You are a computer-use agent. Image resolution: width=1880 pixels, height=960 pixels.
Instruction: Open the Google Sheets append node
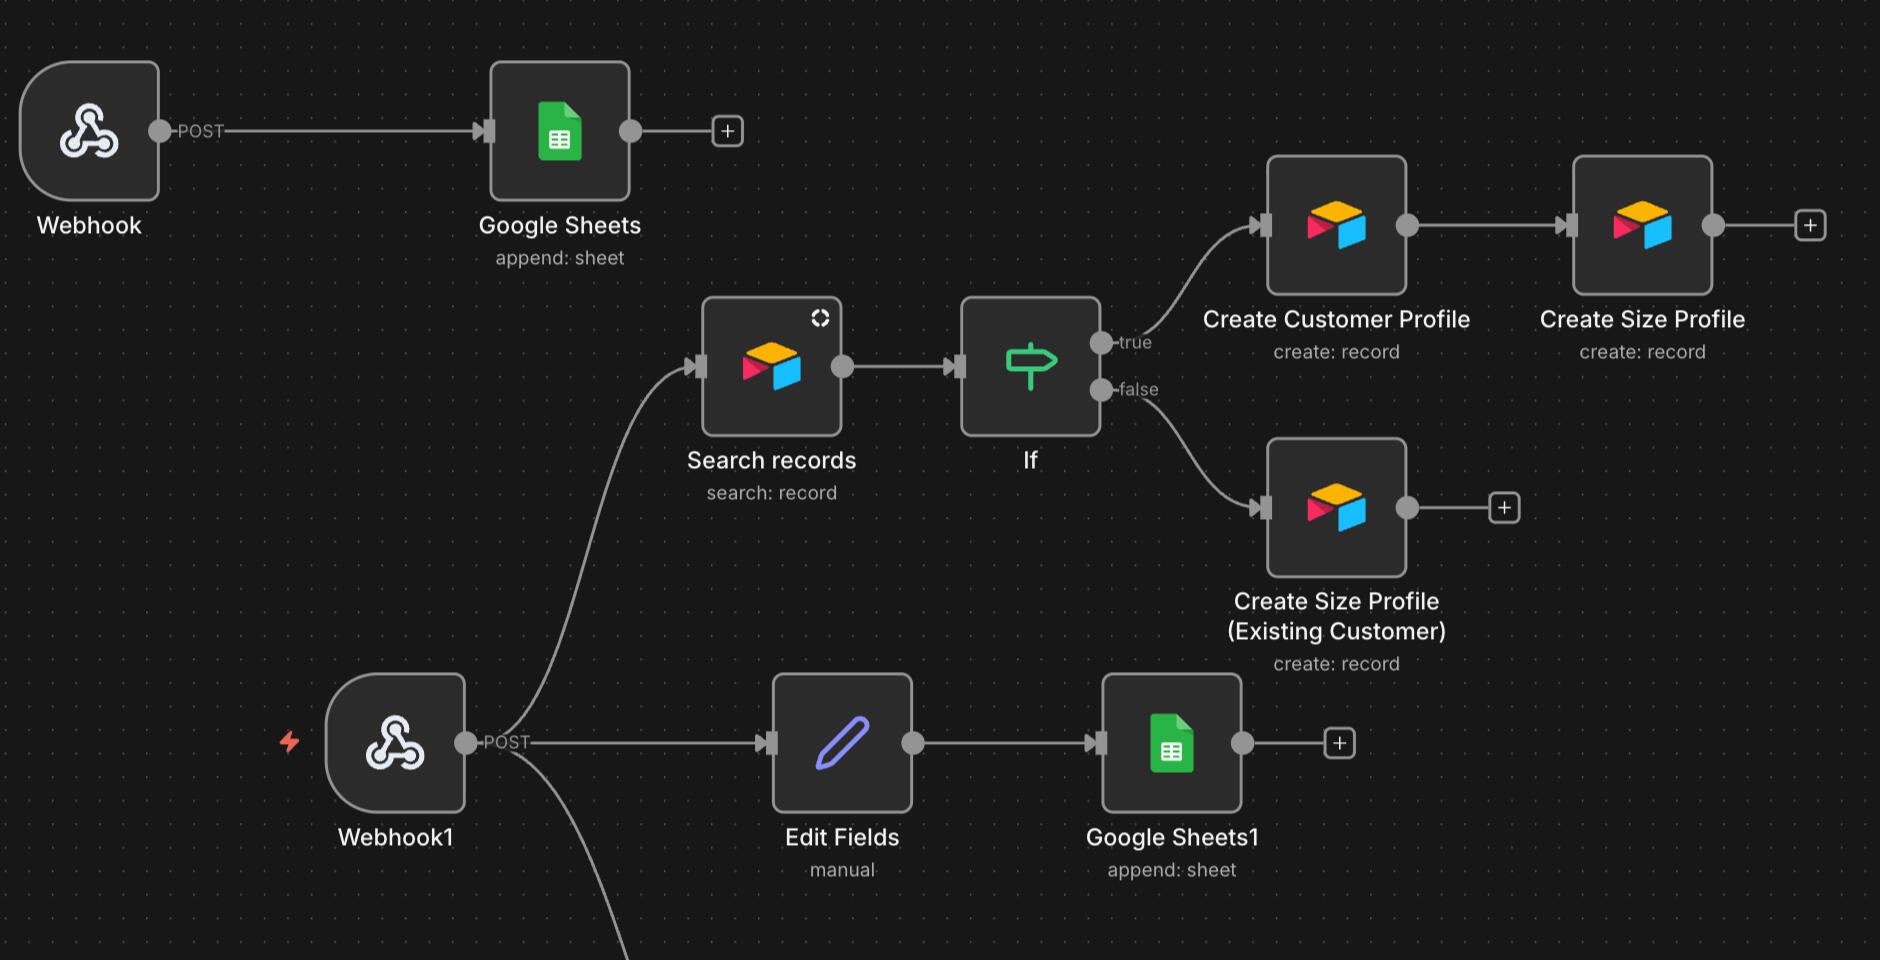tap(560, 131)
